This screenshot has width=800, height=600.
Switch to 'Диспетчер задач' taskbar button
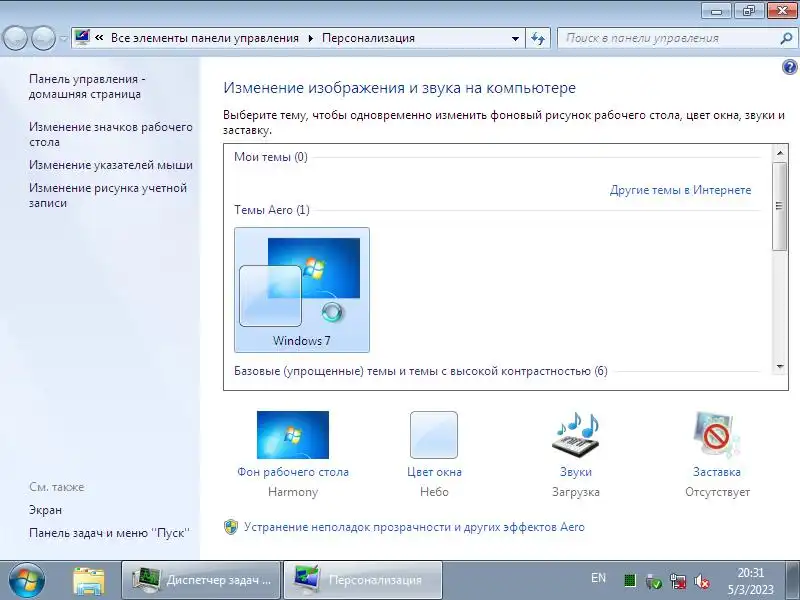tap(201, 580)
